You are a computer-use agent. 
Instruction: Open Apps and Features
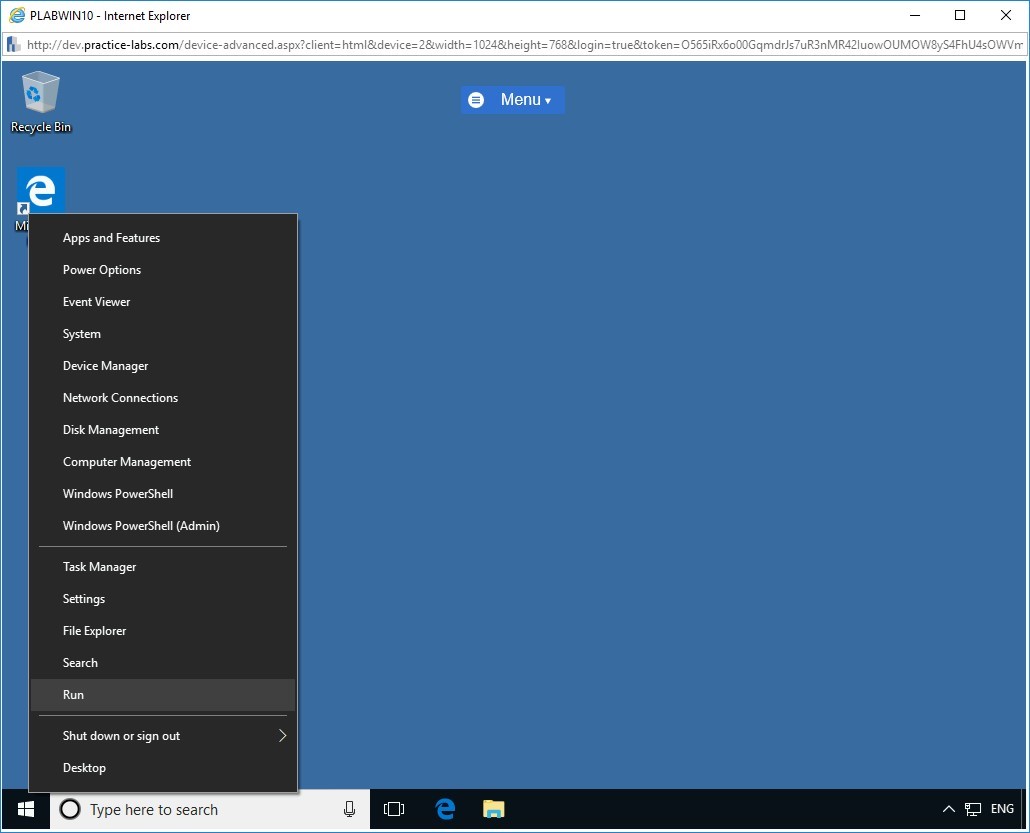point(111,238)
